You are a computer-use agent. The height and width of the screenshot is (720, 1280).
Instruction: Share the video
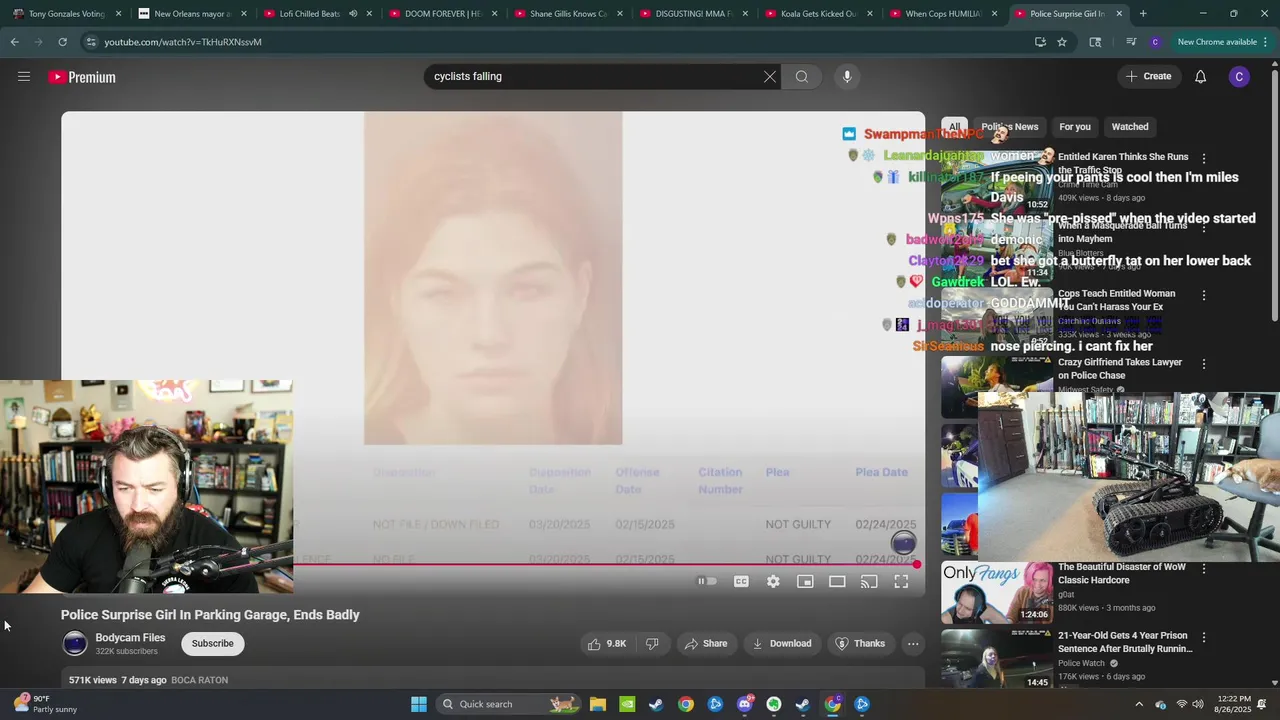[706, 644]
